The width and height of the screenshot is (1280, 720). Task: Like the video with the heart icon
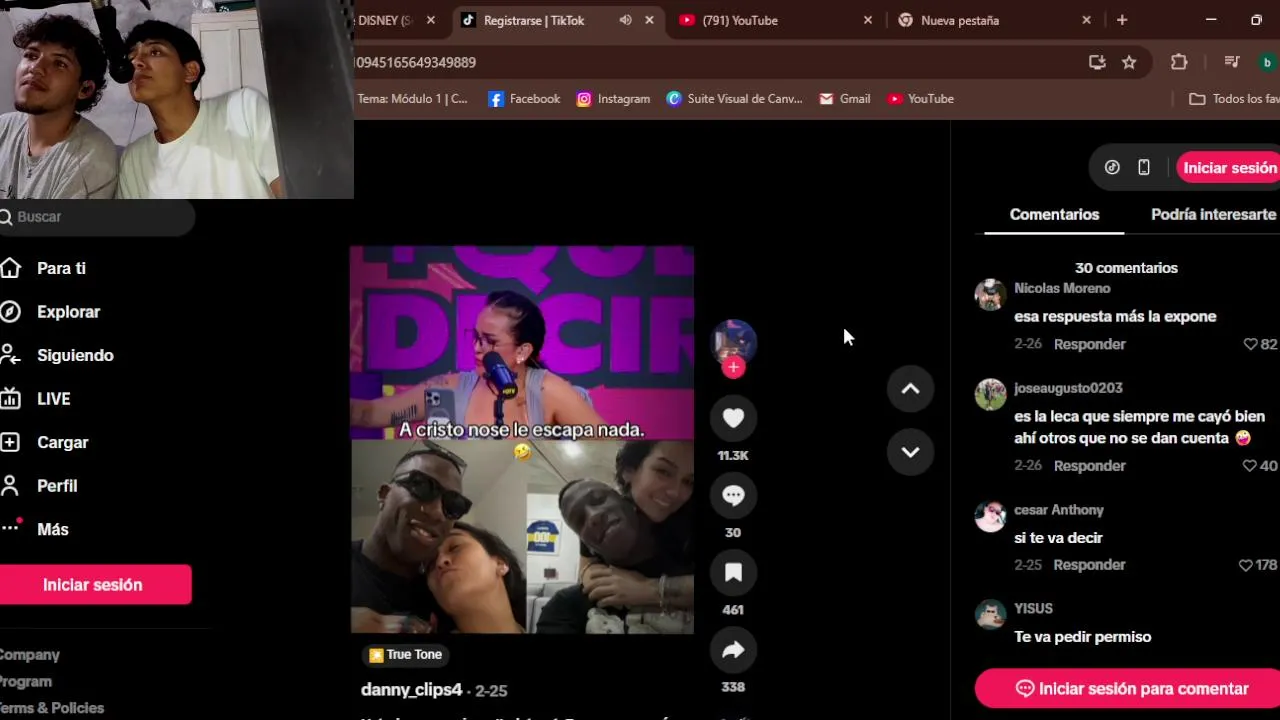pos(733,418)
